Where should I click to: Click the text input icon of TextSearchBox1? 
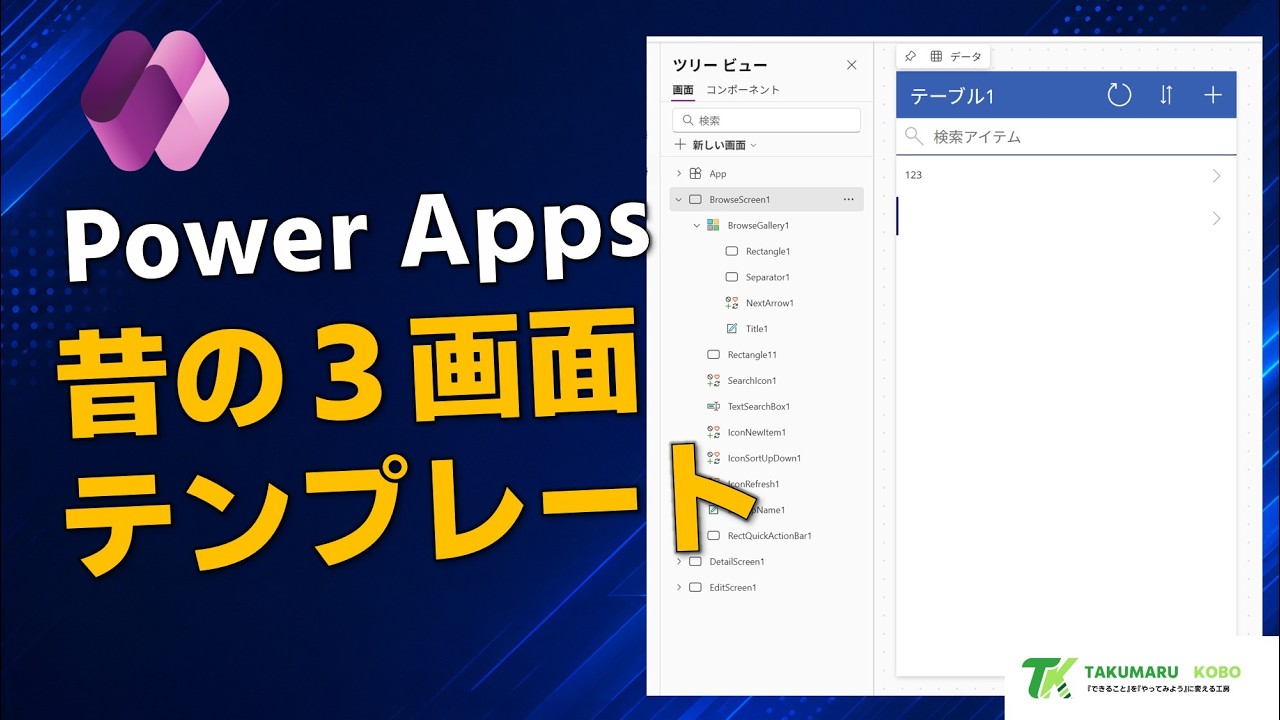714,407
